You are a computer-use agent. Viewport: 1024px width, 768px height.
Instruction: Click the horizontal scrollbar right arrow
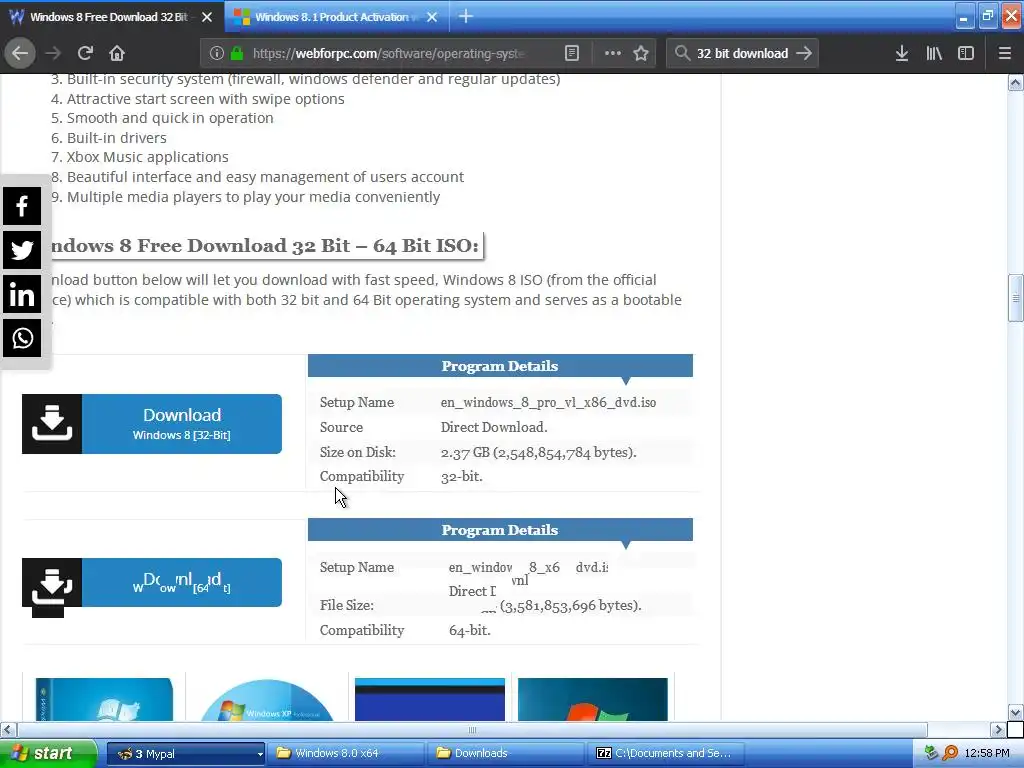[x=998, y=729]
